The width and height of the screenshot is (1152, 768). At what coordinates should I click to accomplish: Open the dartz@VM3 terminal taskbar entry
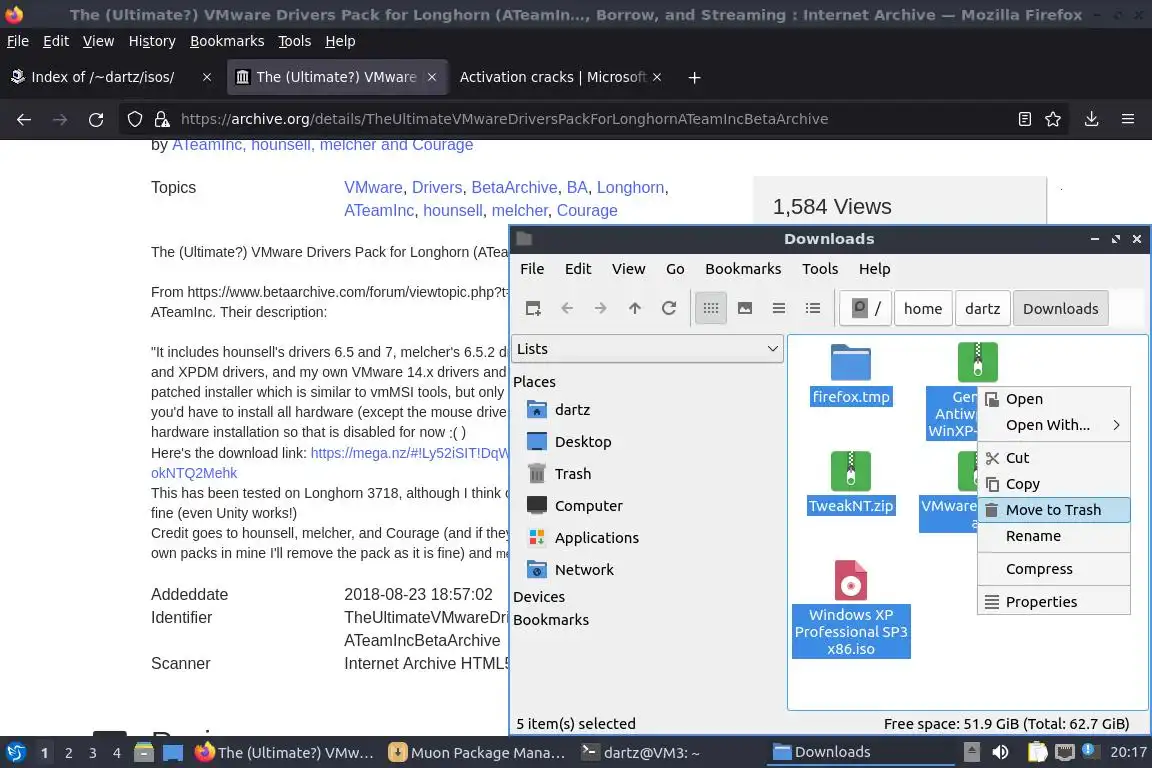click(641, 753)
